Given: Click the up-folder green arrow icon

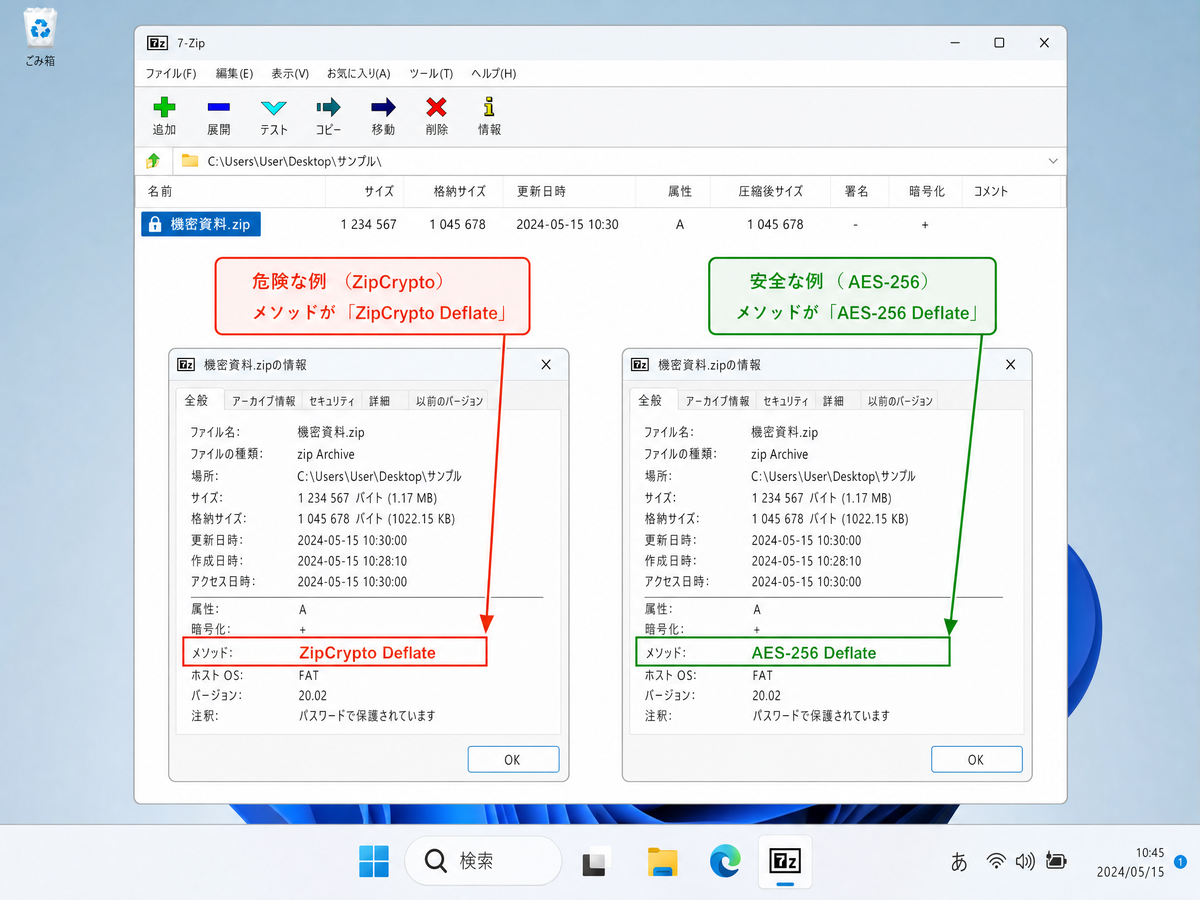Looking at the screenshot, I should [x=153, y=160].
